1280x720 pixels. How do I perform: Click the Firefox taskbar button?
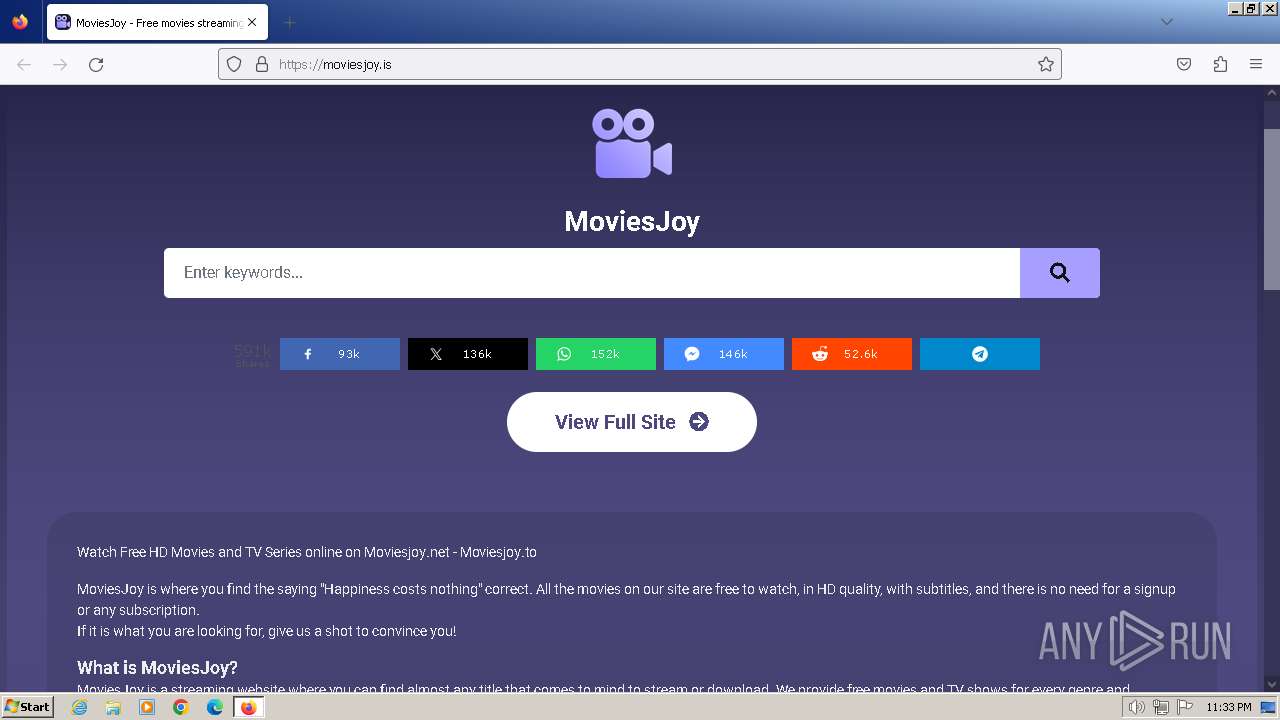(249, 707)
